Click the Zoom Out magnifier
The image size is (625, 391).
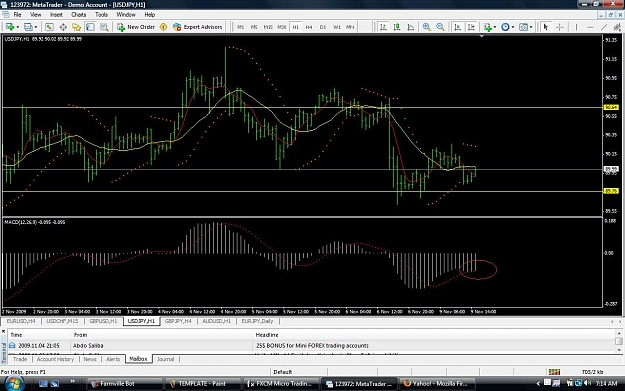(440, 27)
